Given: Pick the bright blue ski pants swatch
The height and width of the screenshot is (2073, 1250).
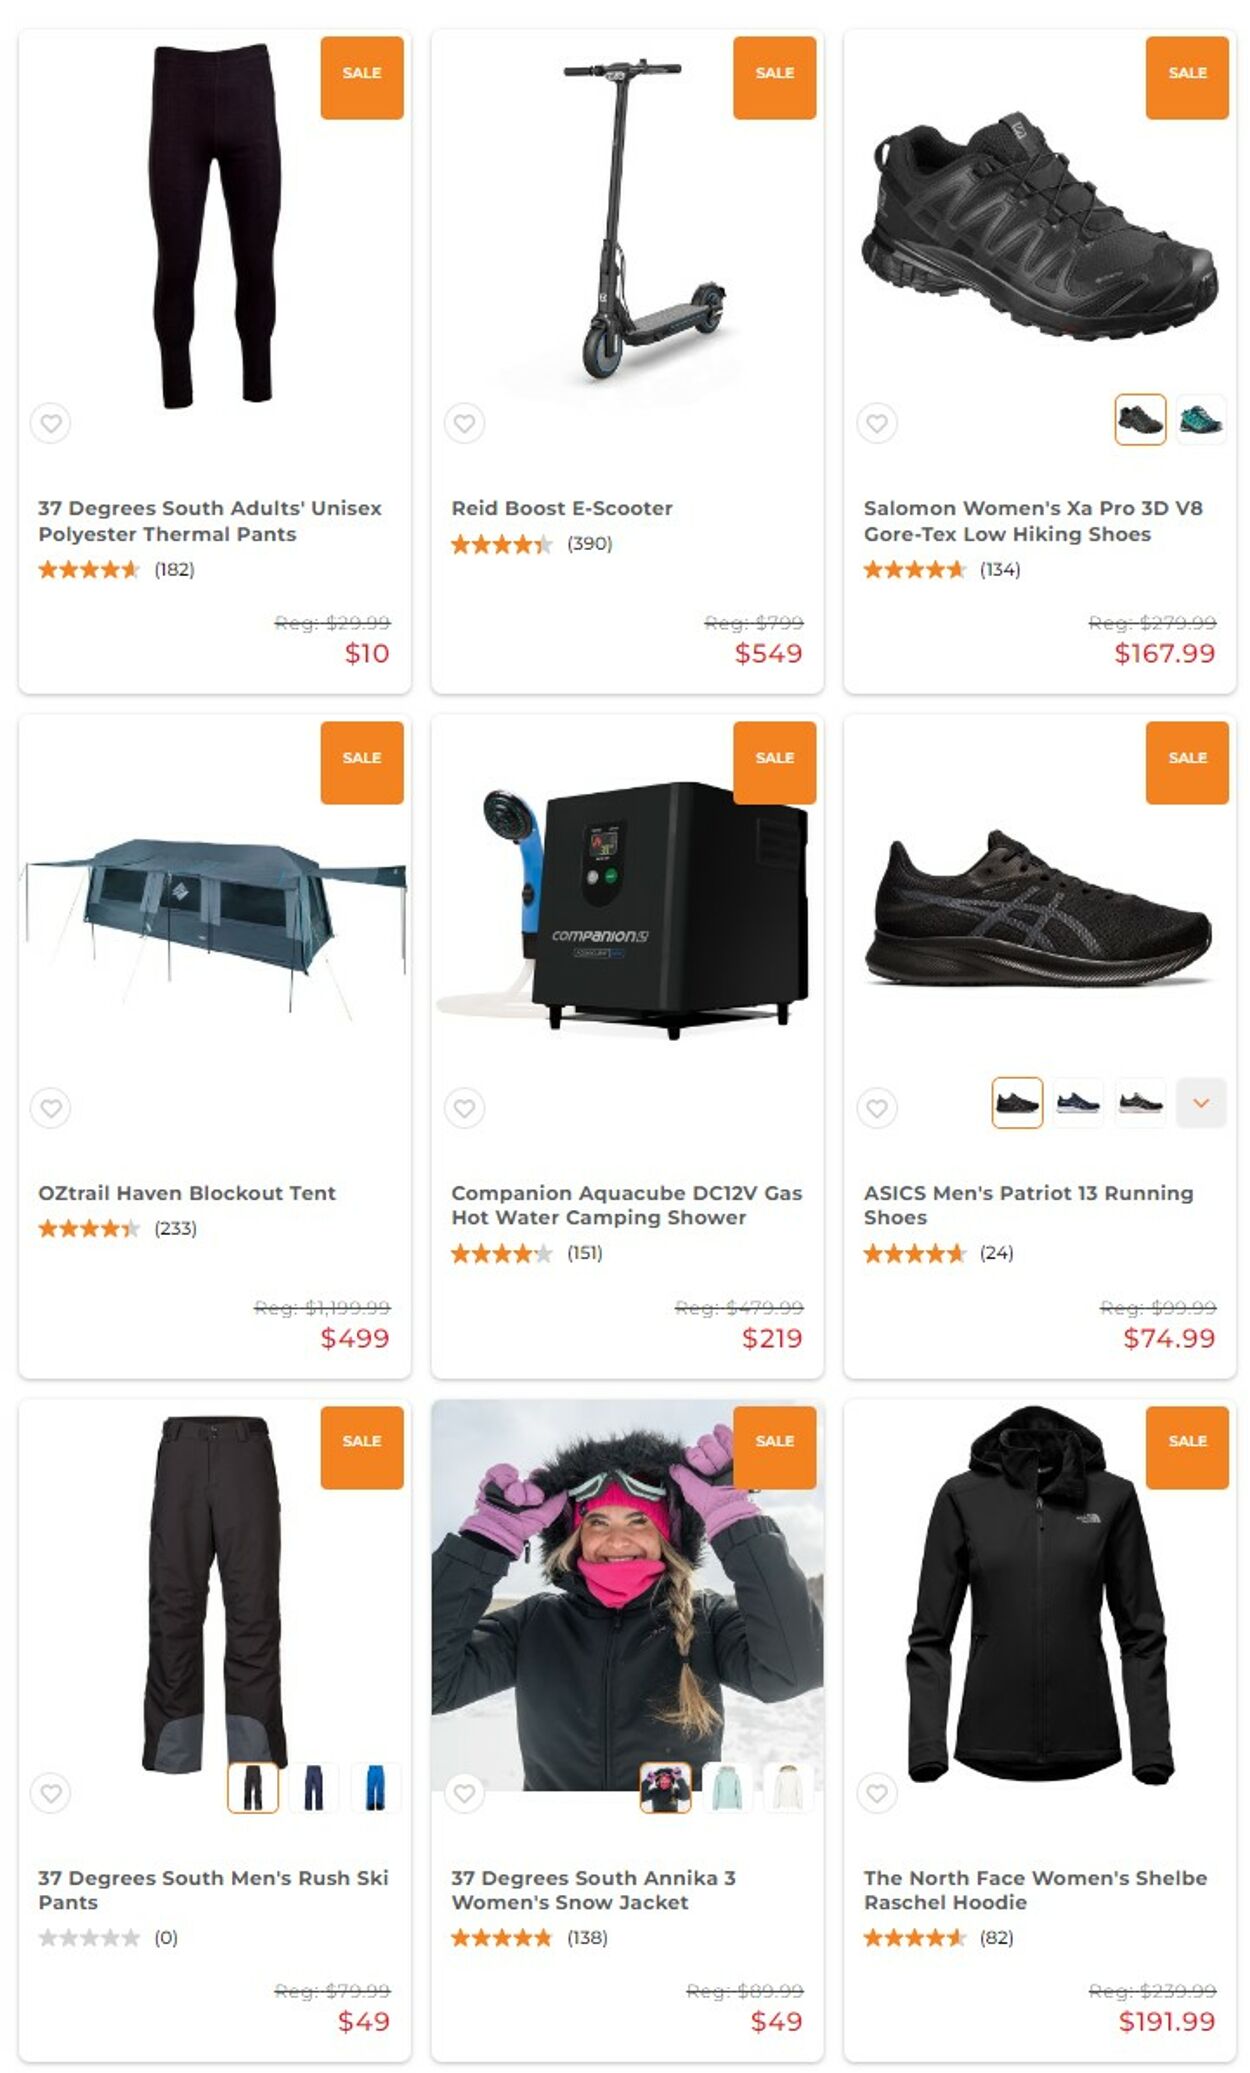Looking at the screenshot, I should pos(375,1787).
